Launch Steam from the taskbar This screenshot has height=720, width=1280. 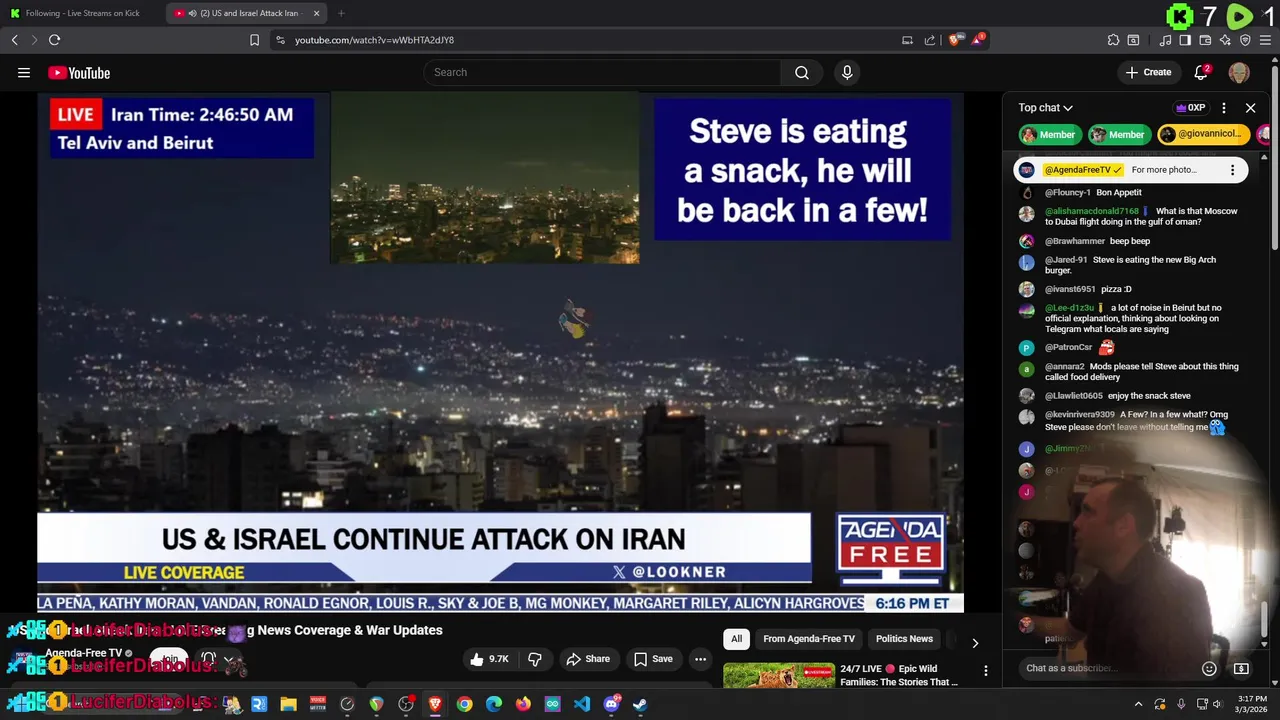point(640,704)
